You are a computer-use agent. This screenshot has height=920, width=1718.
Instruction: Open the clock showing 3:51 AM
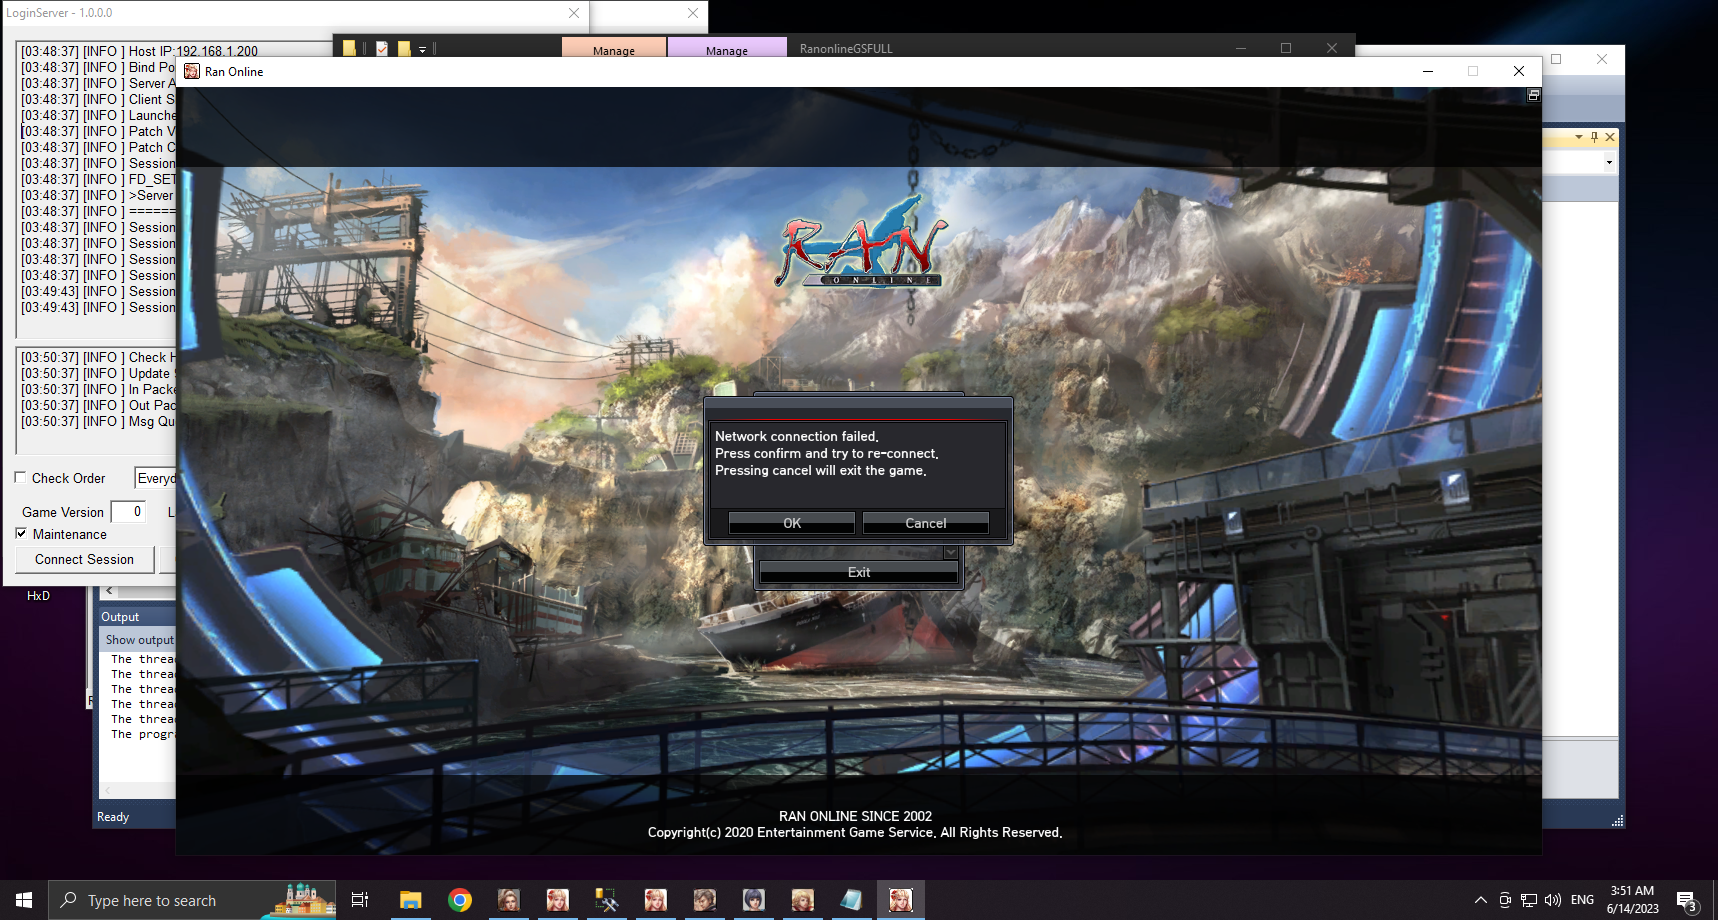coord(1632,900)
